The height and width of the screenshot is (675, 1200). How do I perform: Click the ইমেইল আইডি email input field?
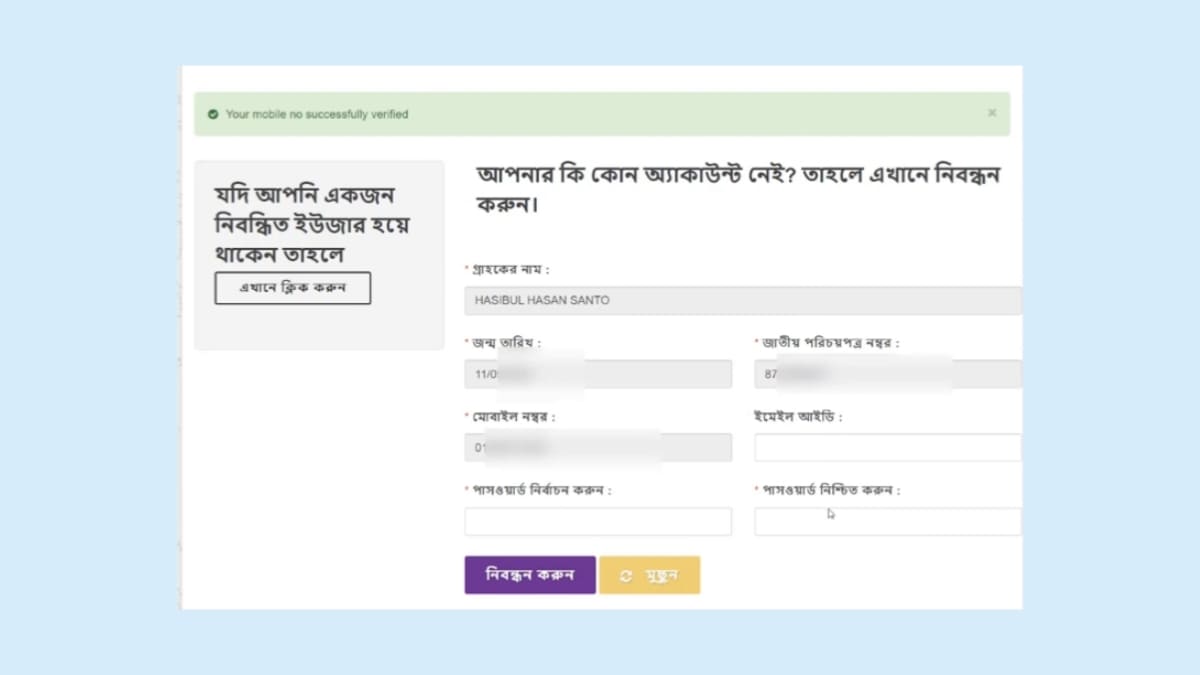(886, 447)
